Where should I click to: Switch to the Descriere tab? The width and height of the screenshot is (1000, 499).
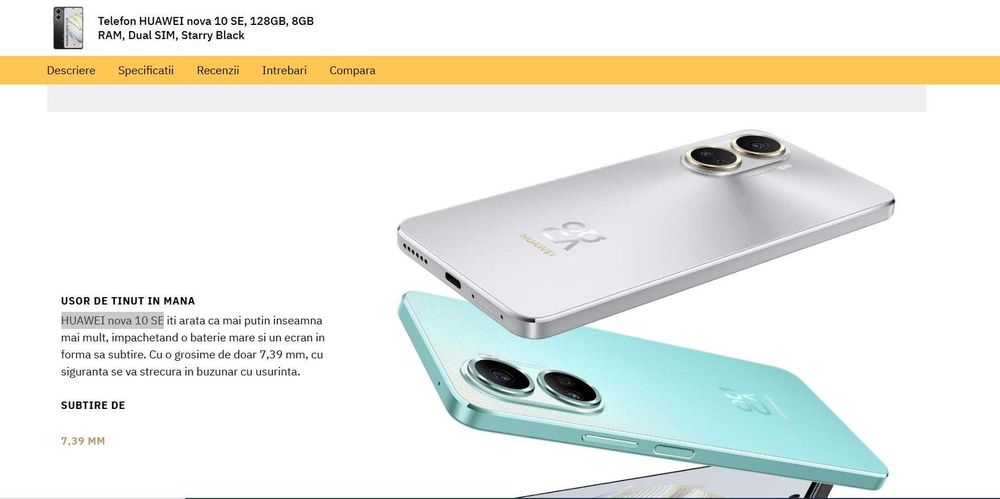tap(71, 70)
